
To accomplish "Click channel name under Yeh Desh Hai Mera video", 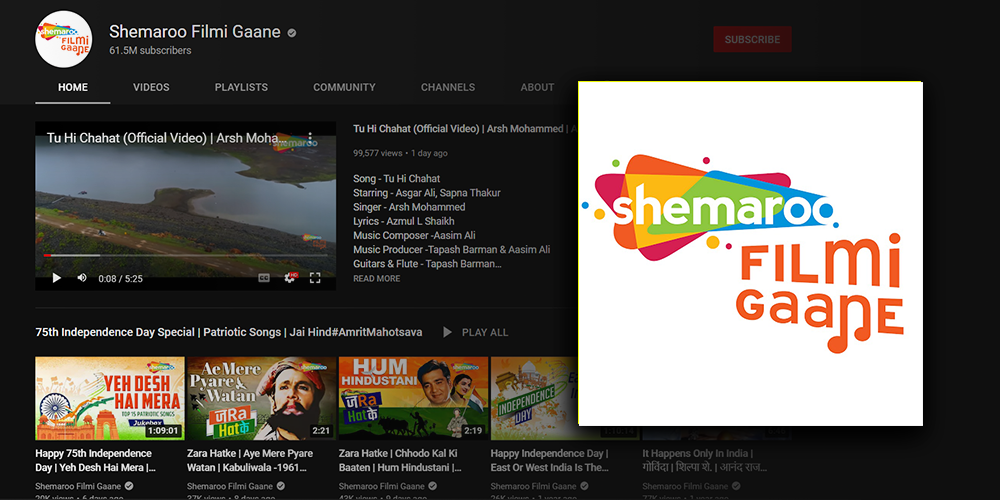I will click(78, 486).
